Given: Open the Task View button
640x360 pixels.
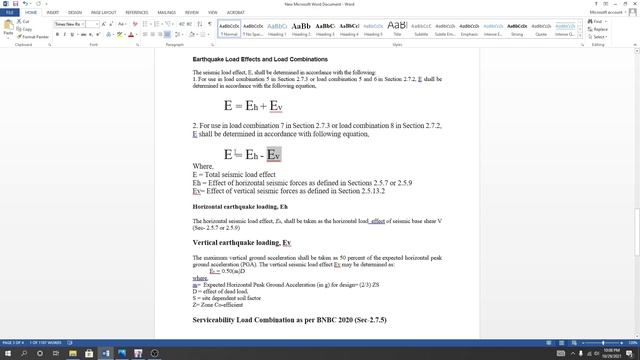Looking at the screenshot, I should (56, 353).
